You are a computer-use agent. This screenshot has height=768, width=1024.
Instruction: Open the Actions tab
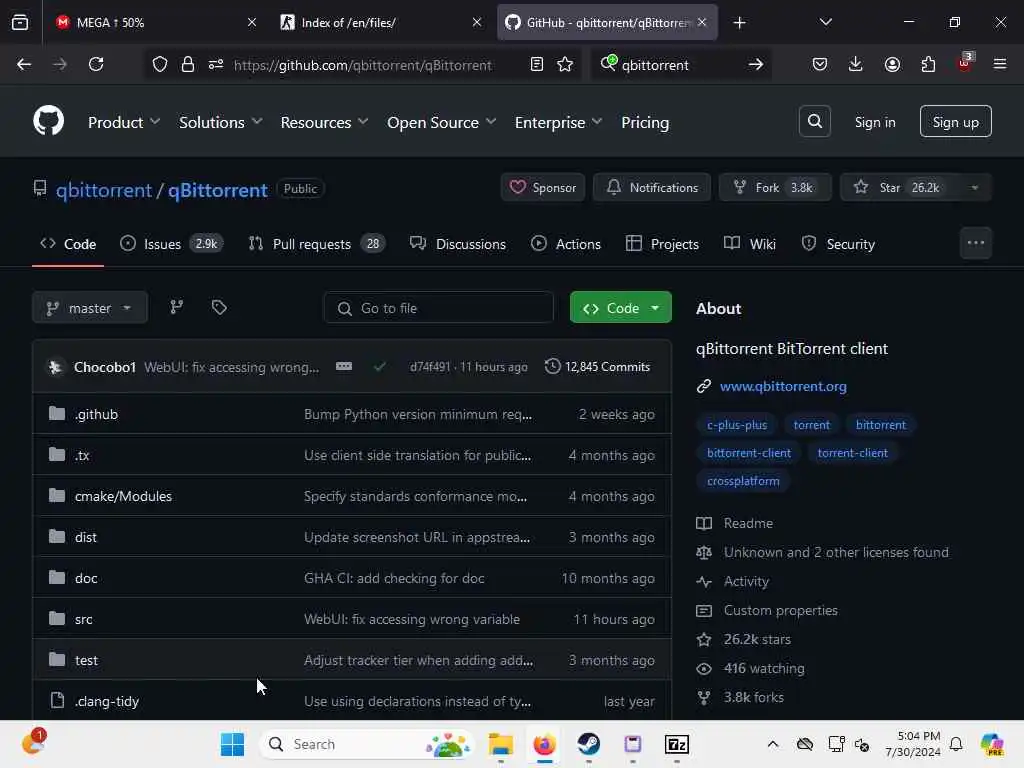(x=566, y=244)
